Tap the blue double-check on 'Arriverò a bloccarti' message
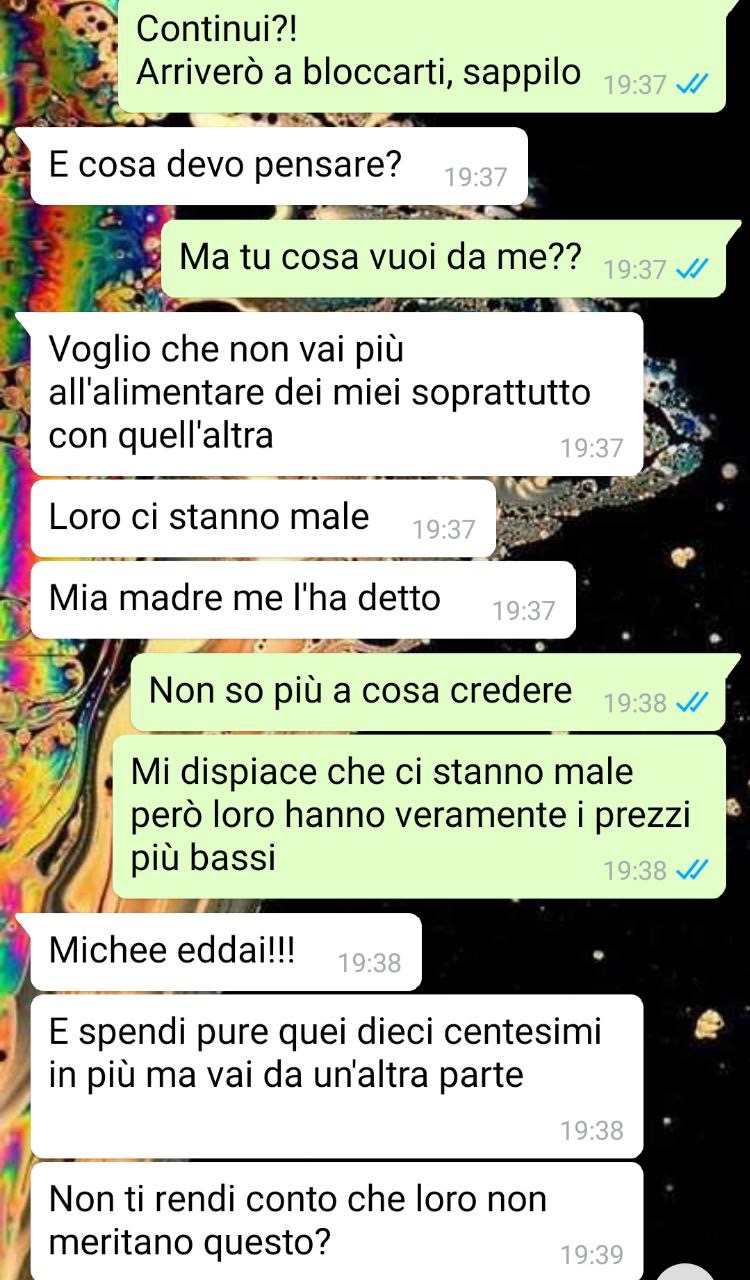Viewport: 750px width, 1280px height. (693, 85)
